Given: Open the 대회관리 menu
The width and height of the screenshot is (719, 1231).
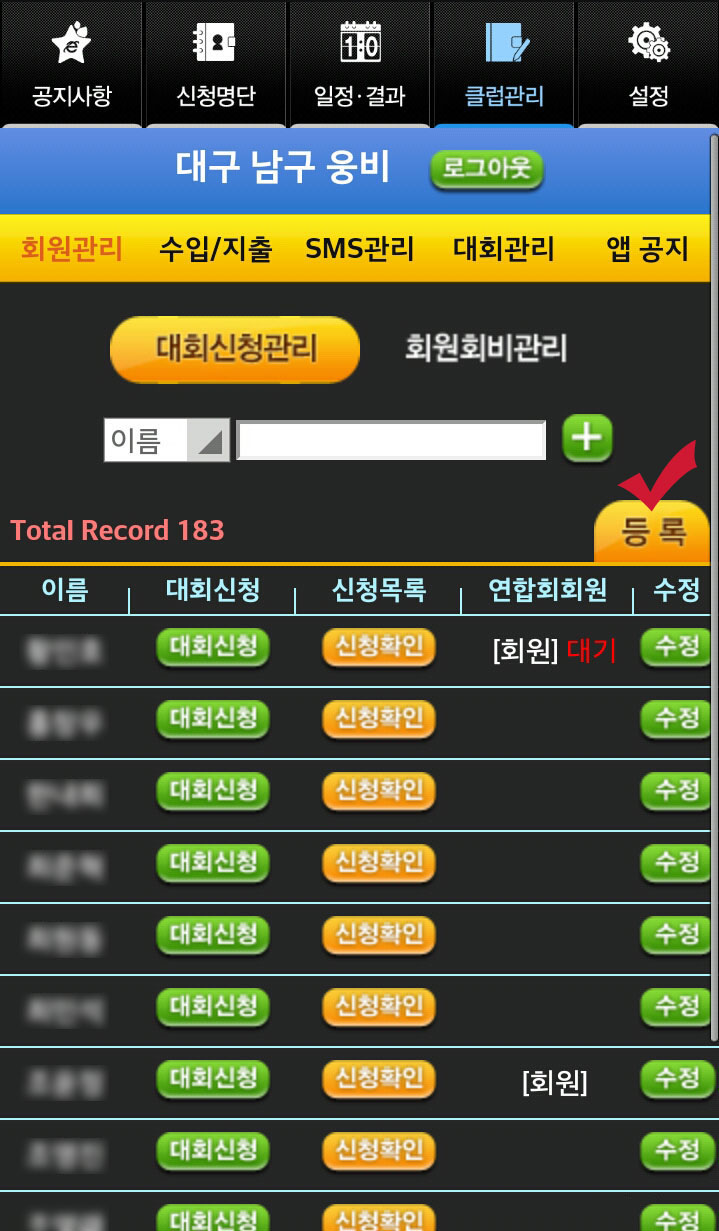Looking at the screenshot, I should click(x=503, y=248).
